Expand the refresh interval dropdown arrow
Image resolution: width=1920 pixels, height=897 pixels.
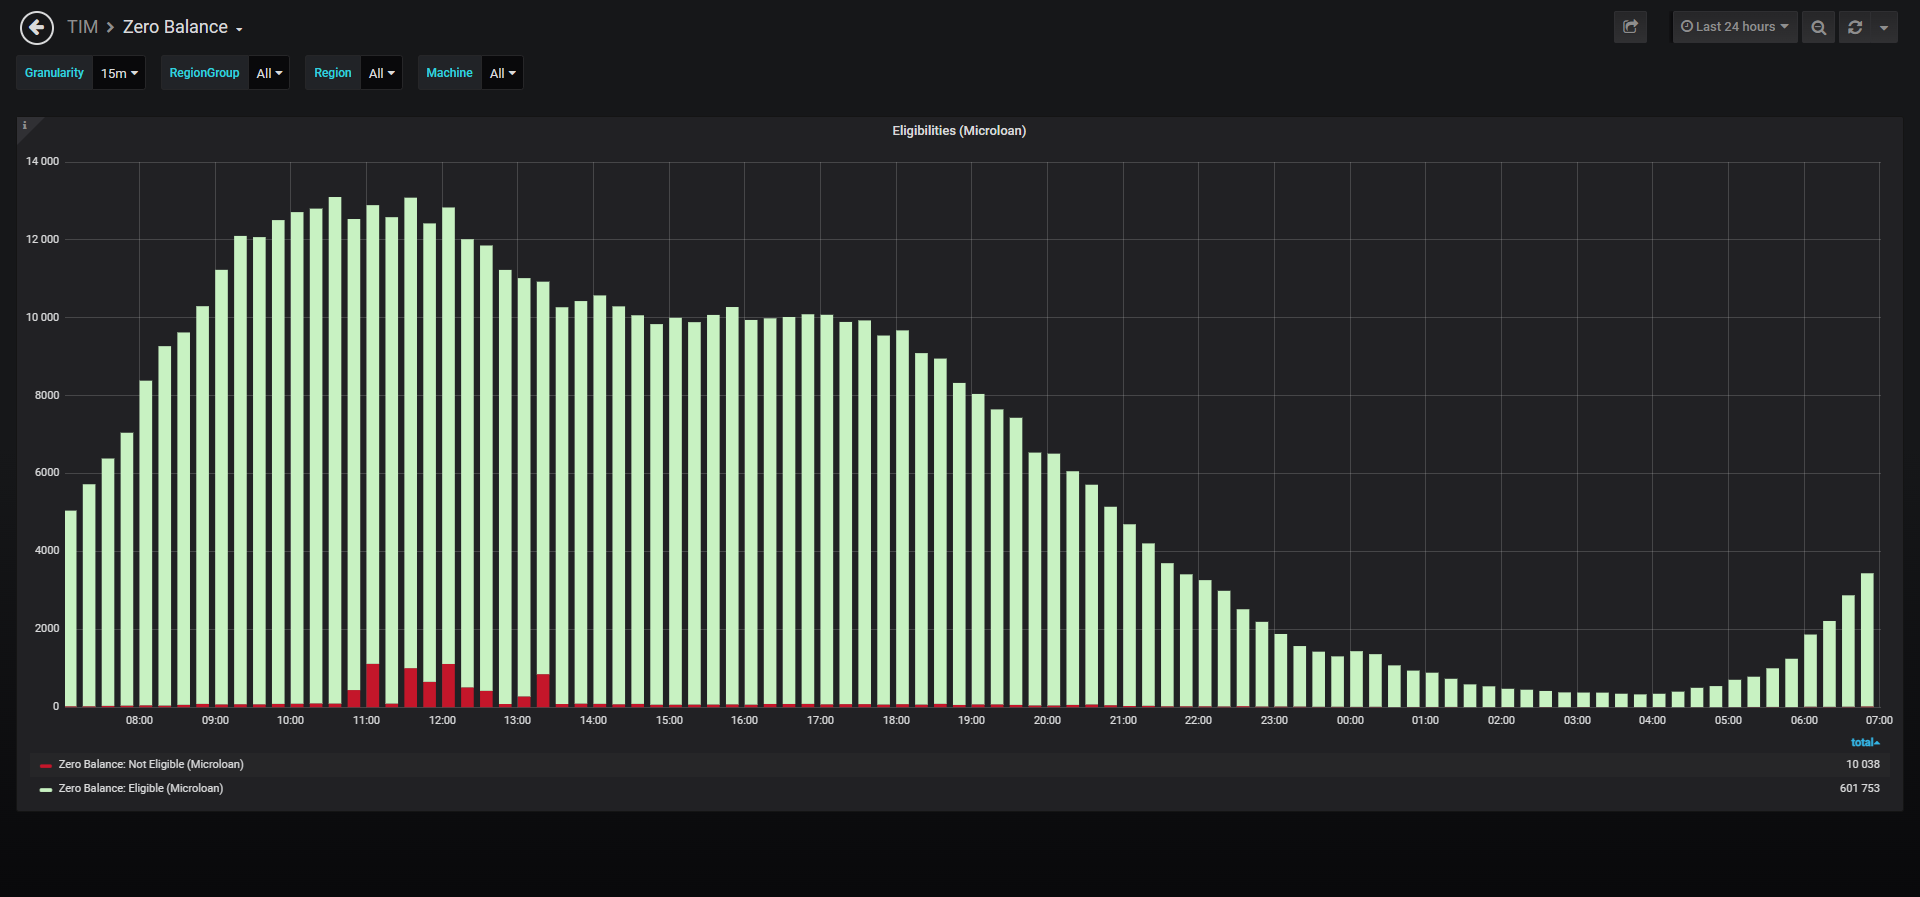[1884, 27]
